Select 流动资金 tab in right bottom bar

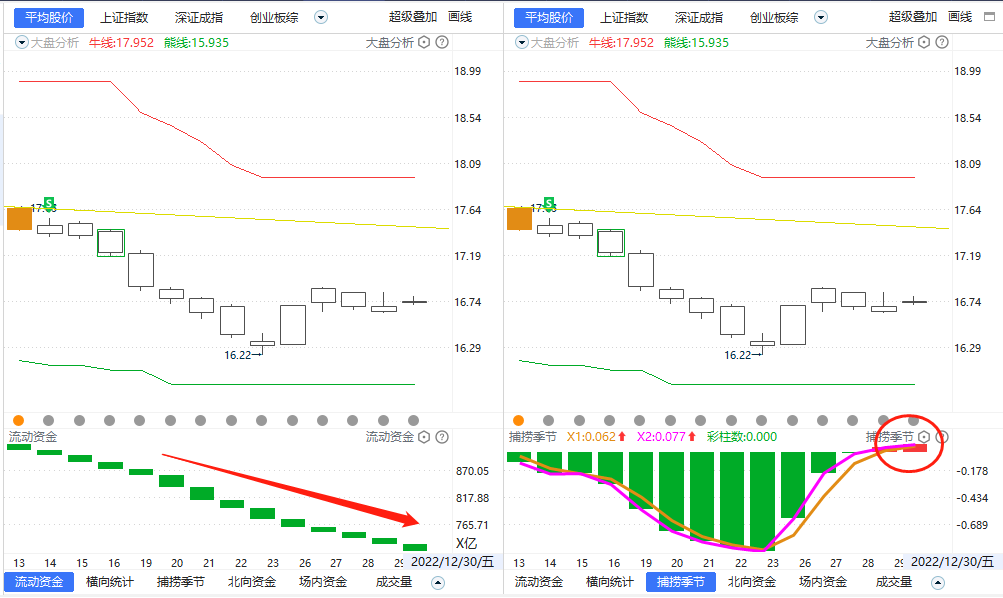click(x=539, y=582)
